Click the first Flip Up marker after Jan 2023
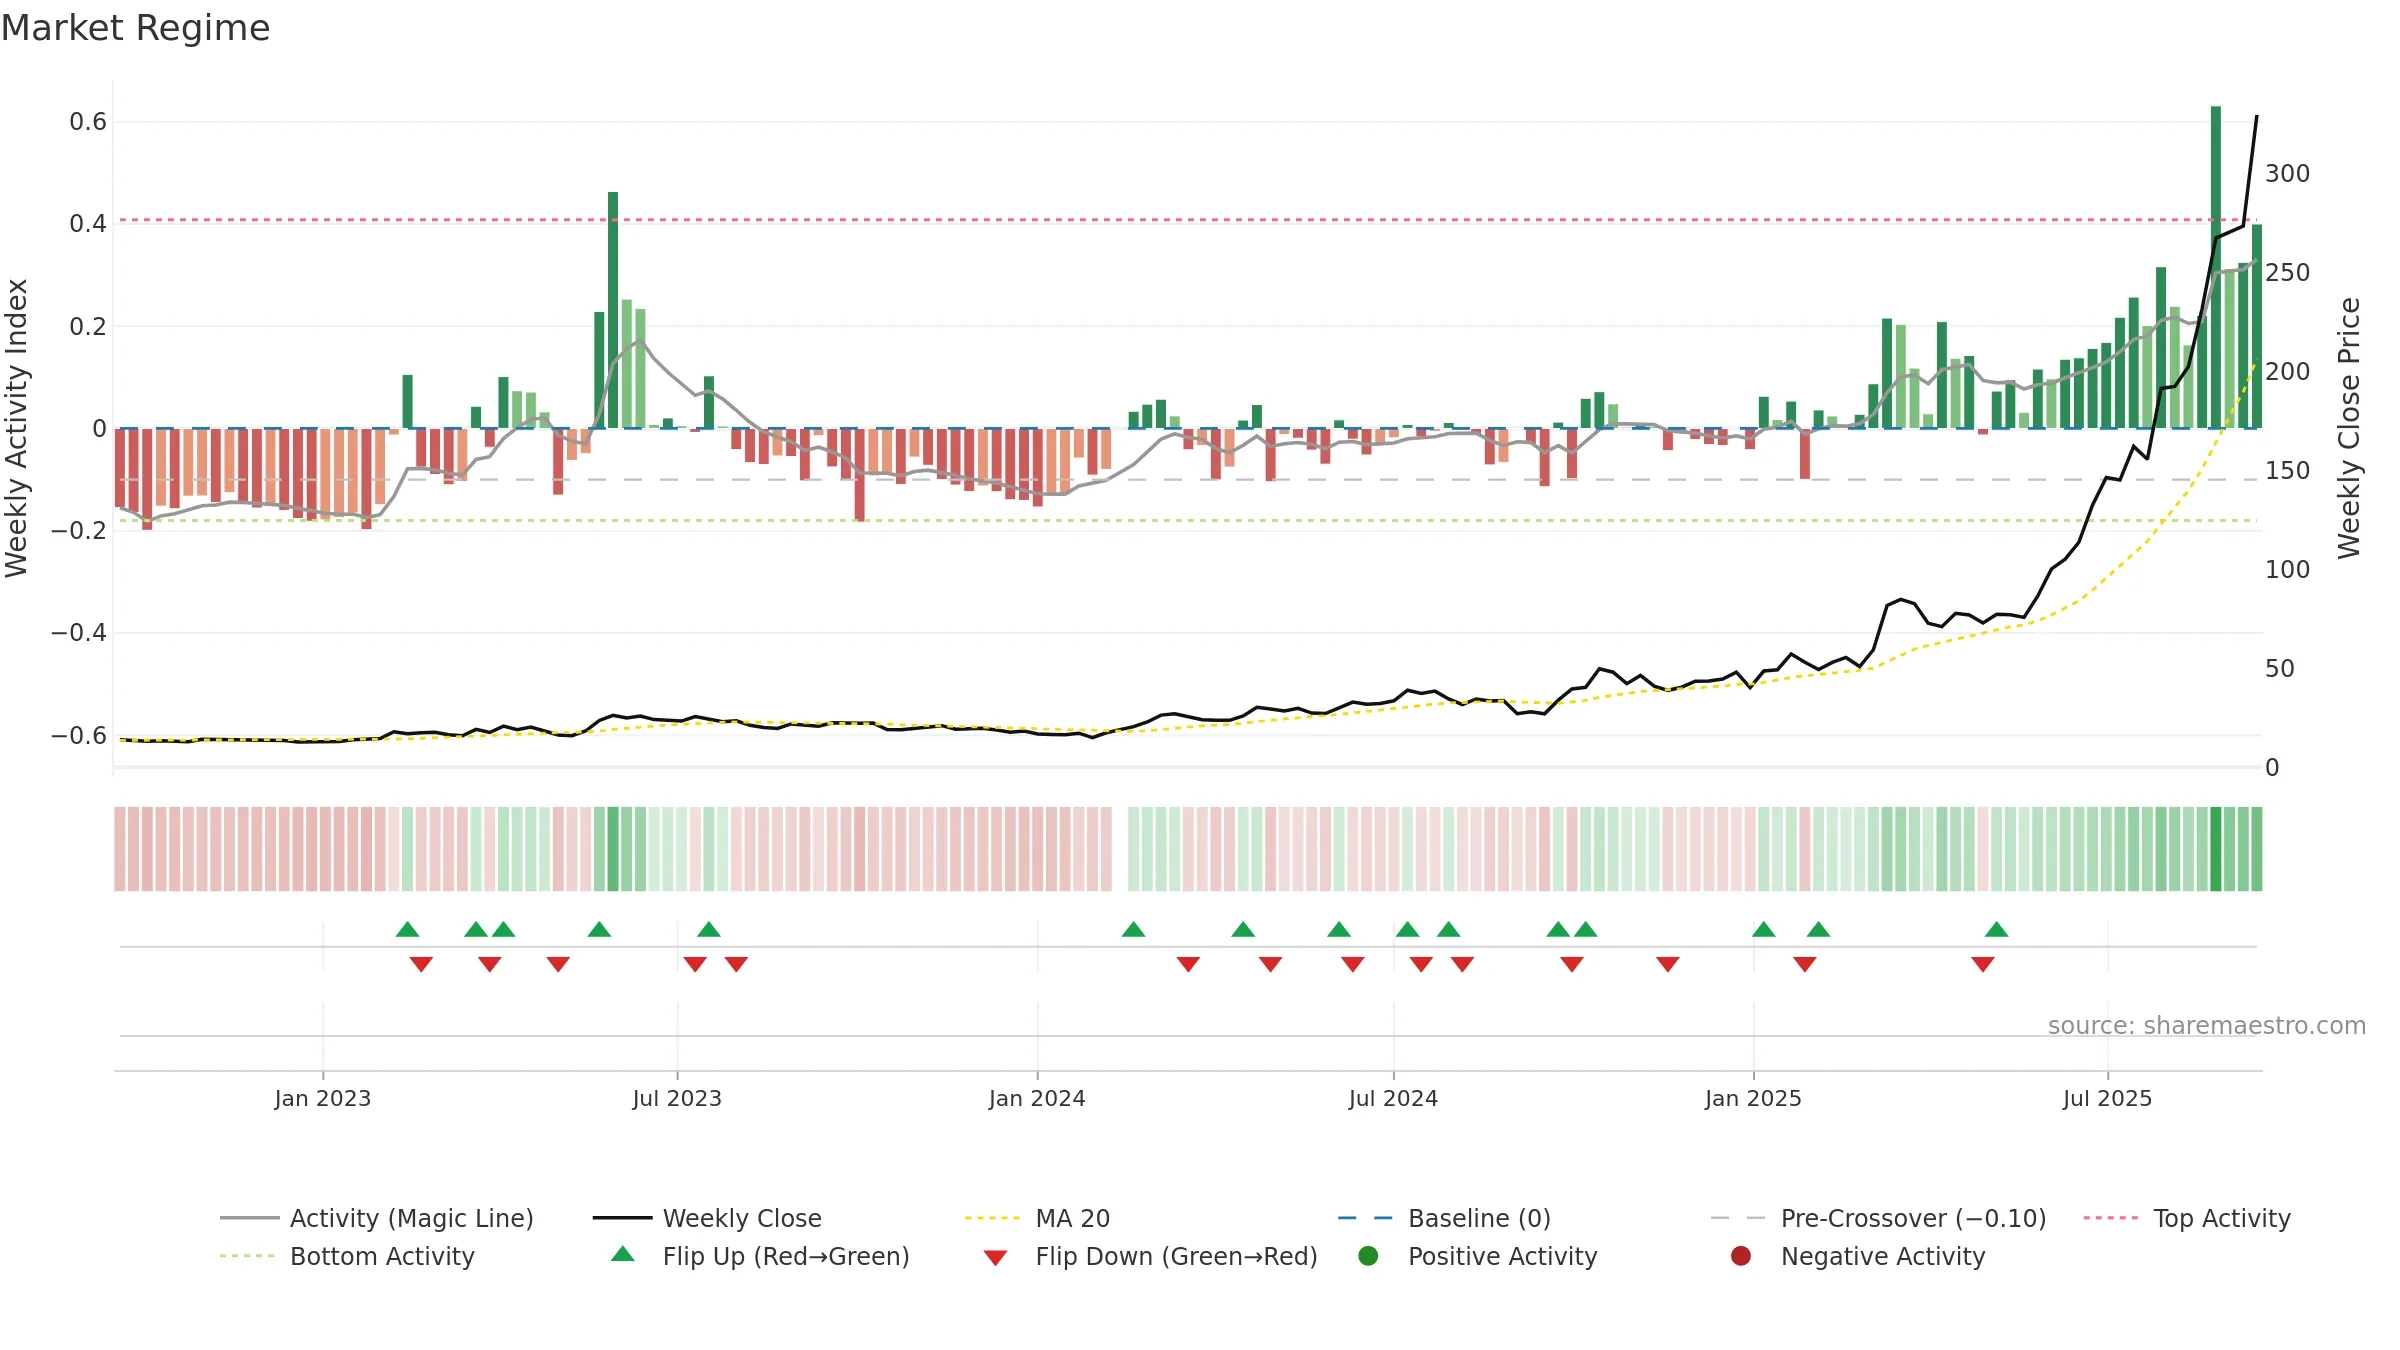Image resolution: width=2400 pixels, height=1350 pixels. pyautogui.click(x=407, y=929)
